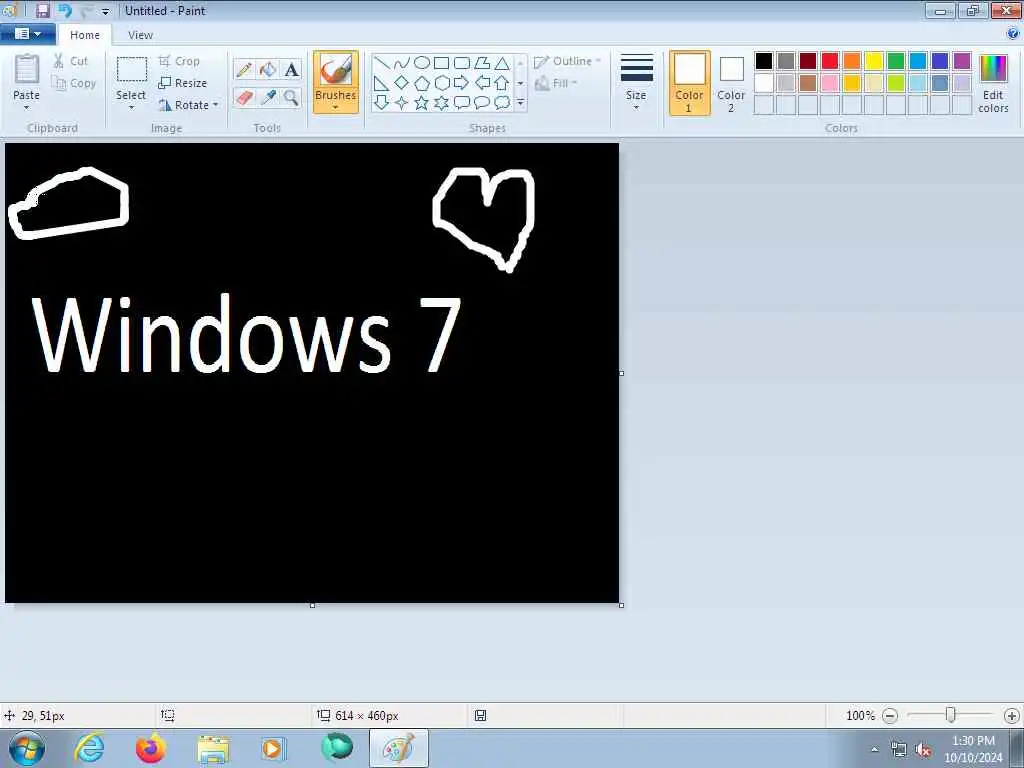The image size is (1024, 768).
Task: Choose the Line shape
Action: click(382, 63)
